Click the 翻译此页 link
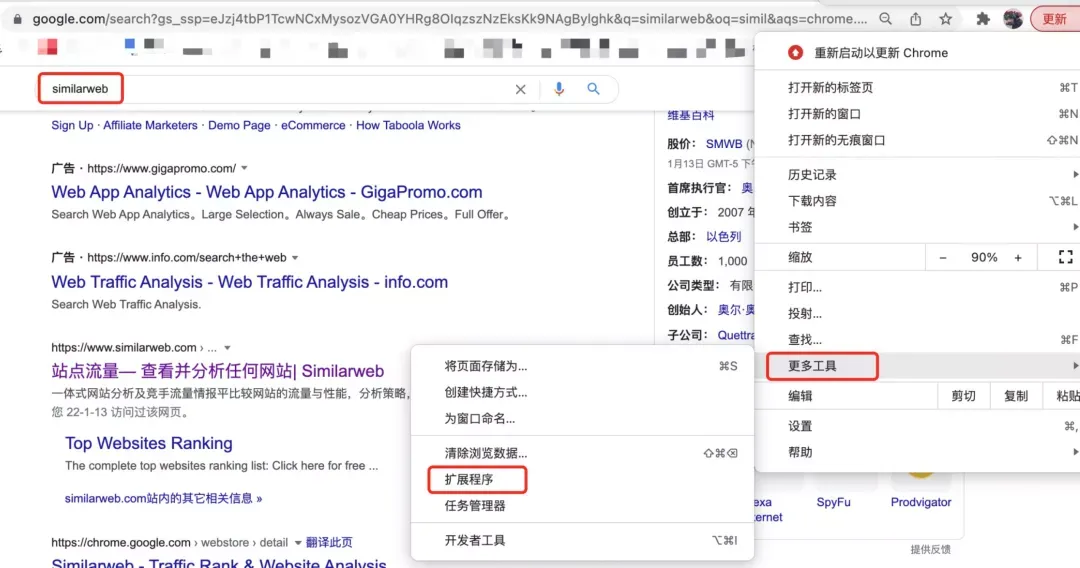Viewport: 1080px width, 568px height. click(x=329, y=543)
